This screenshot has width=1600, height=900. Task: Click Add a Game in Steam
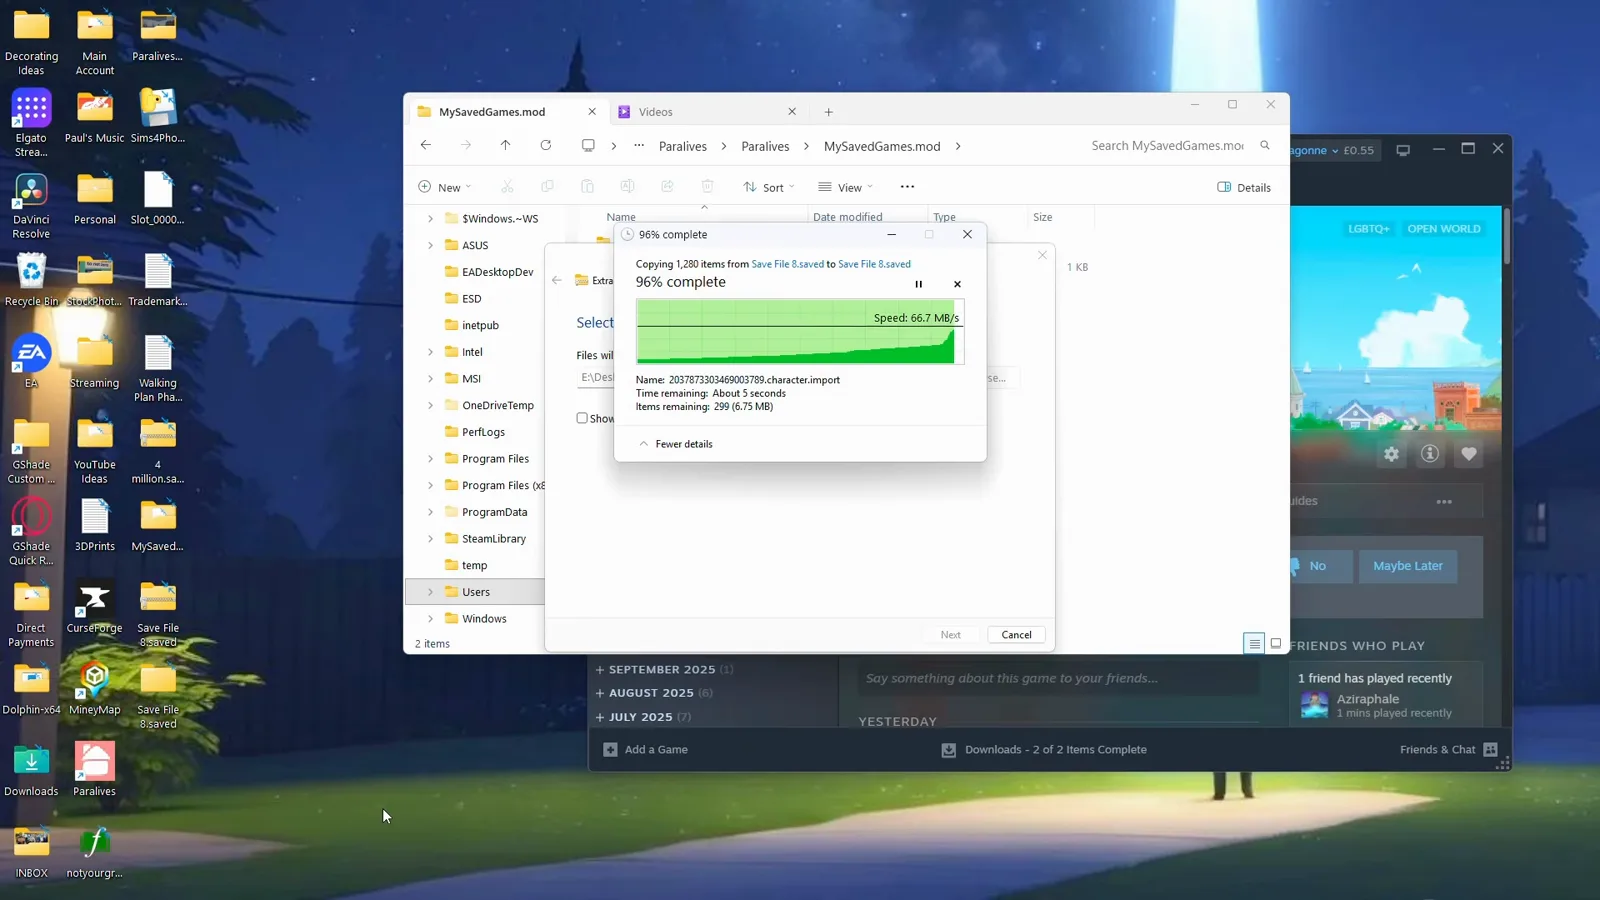coord(646,750)
